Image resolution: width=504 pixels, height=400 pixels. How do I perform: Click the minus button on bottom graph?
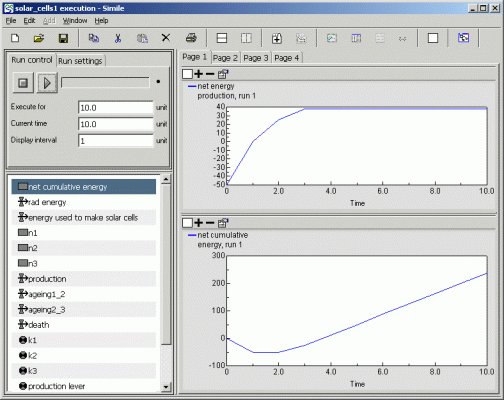click(210, 223)
